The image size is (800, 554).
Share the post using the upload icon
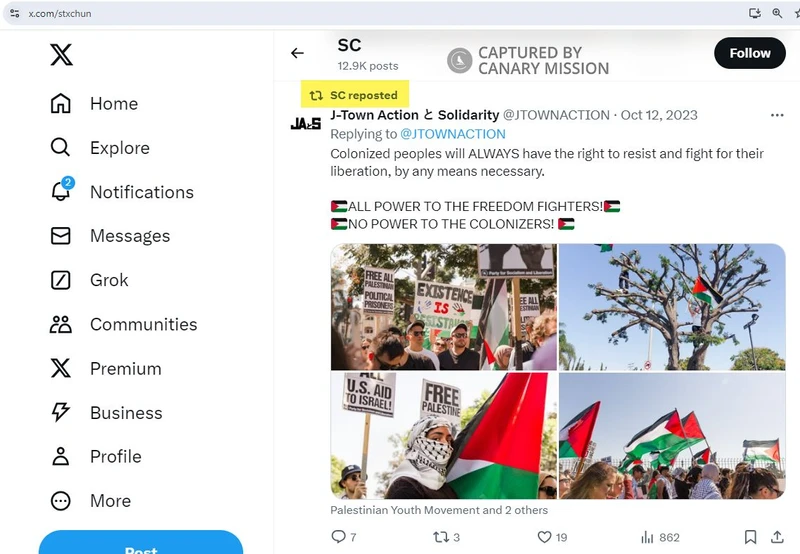tap(777, 537)
